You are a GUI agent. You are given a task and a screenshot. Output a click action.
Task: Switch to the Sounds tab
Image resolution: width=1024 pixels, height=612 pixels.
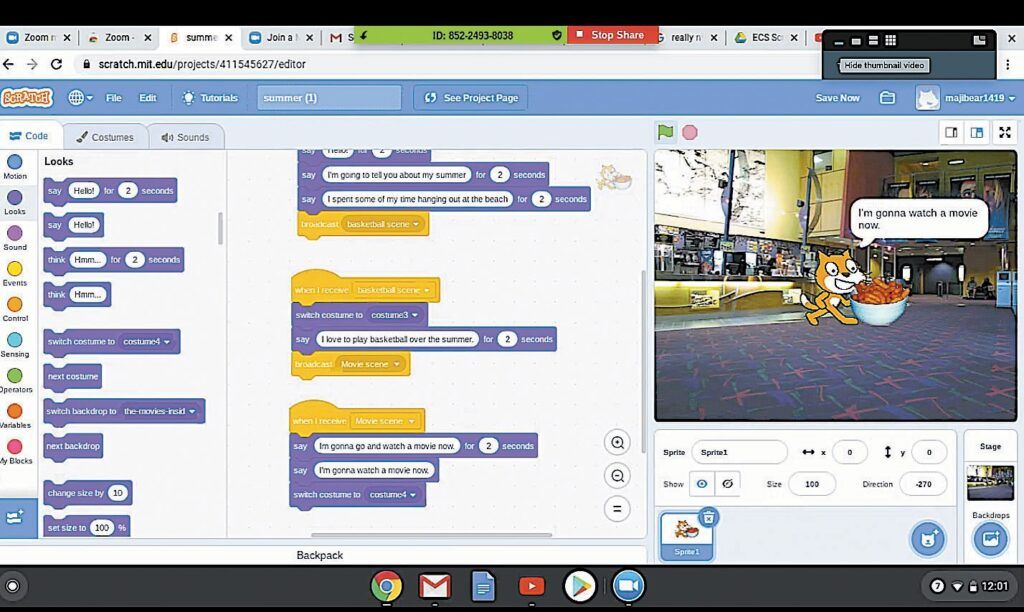pyautogui.click(x=185, y=137)
